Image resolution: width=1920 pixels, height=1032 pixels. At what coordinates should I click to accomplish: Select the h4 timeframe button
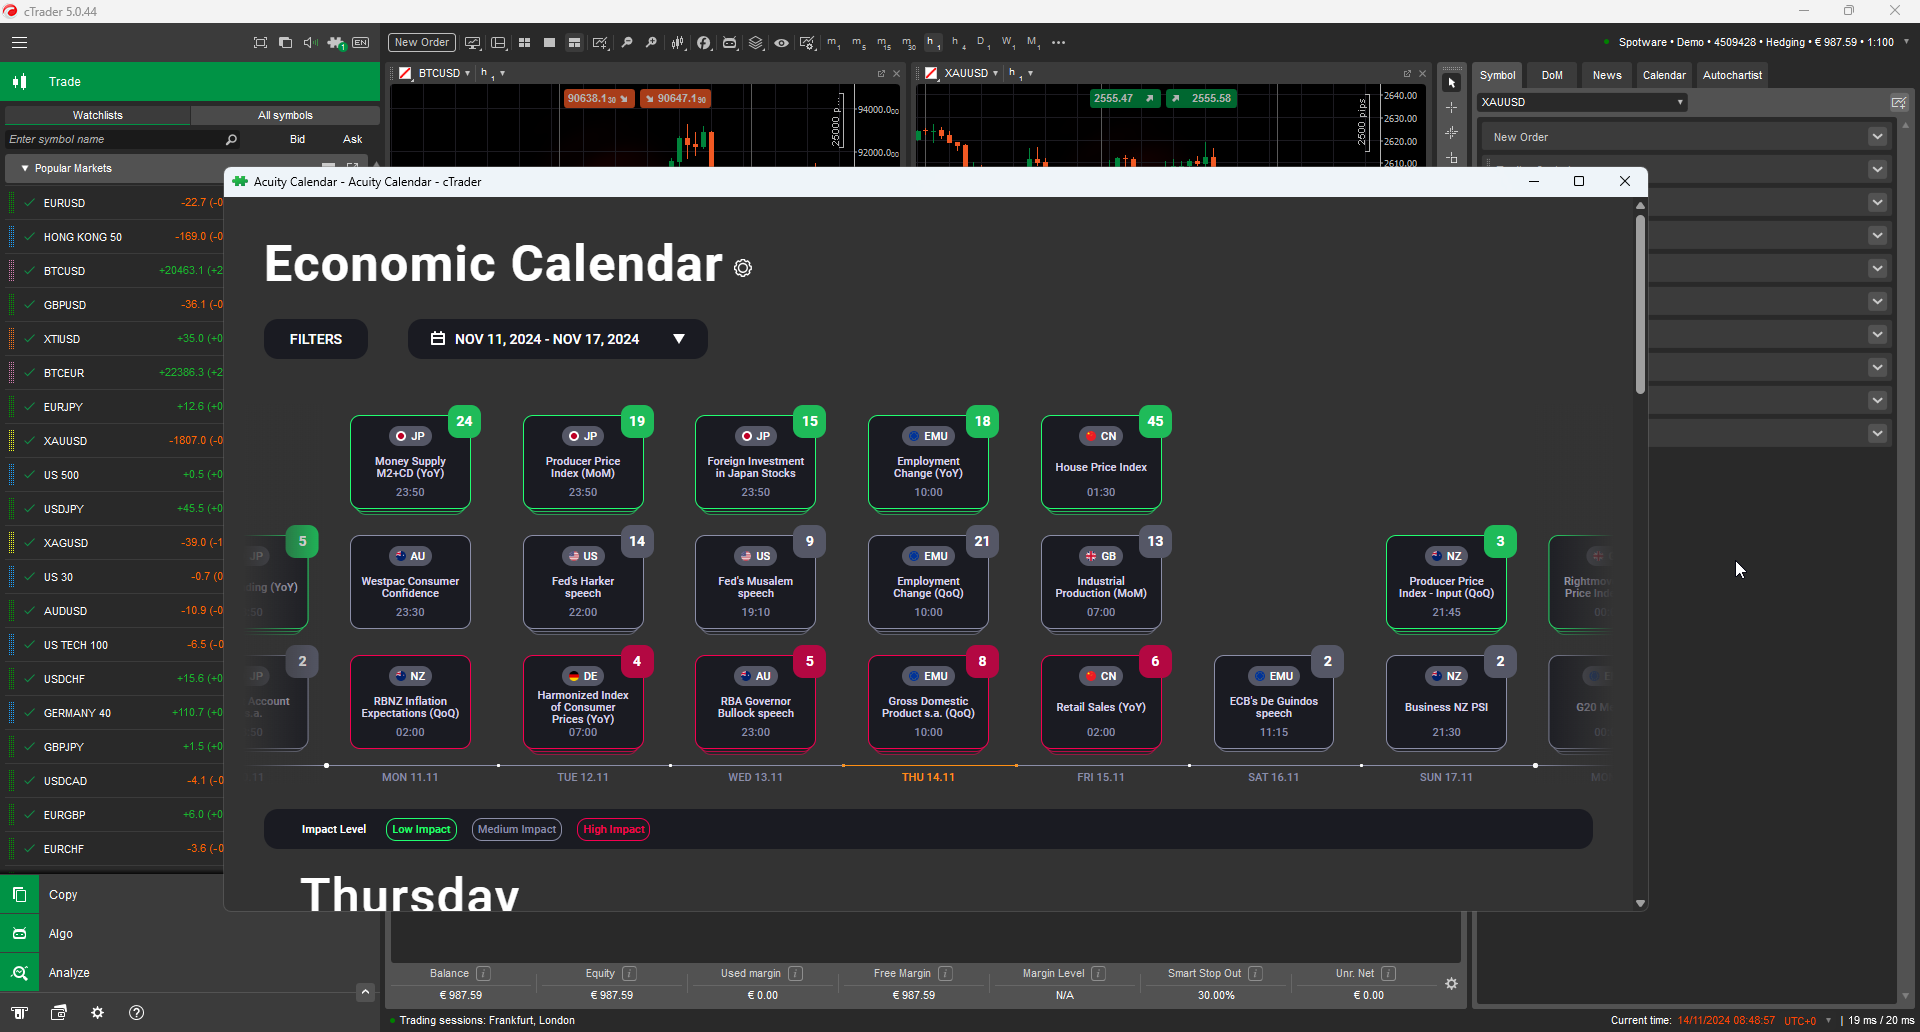tap(958, 42)
